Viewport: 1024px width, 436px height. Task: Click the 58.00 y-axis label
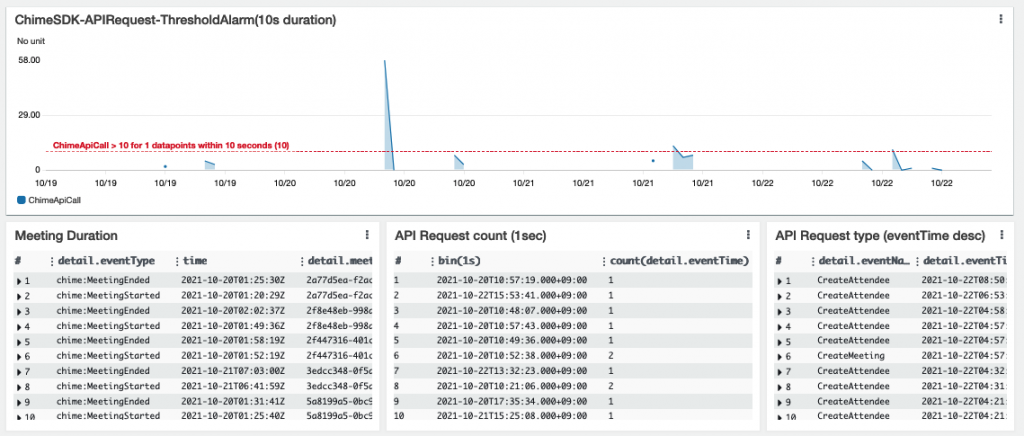click(x=28, y=60)
